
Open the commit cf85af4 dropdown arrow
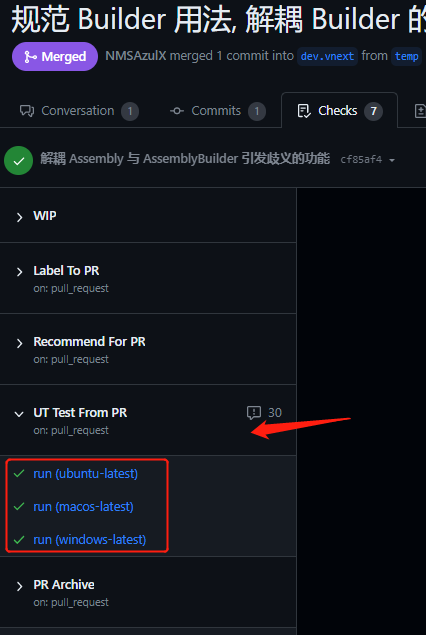(x=392, y=160)
